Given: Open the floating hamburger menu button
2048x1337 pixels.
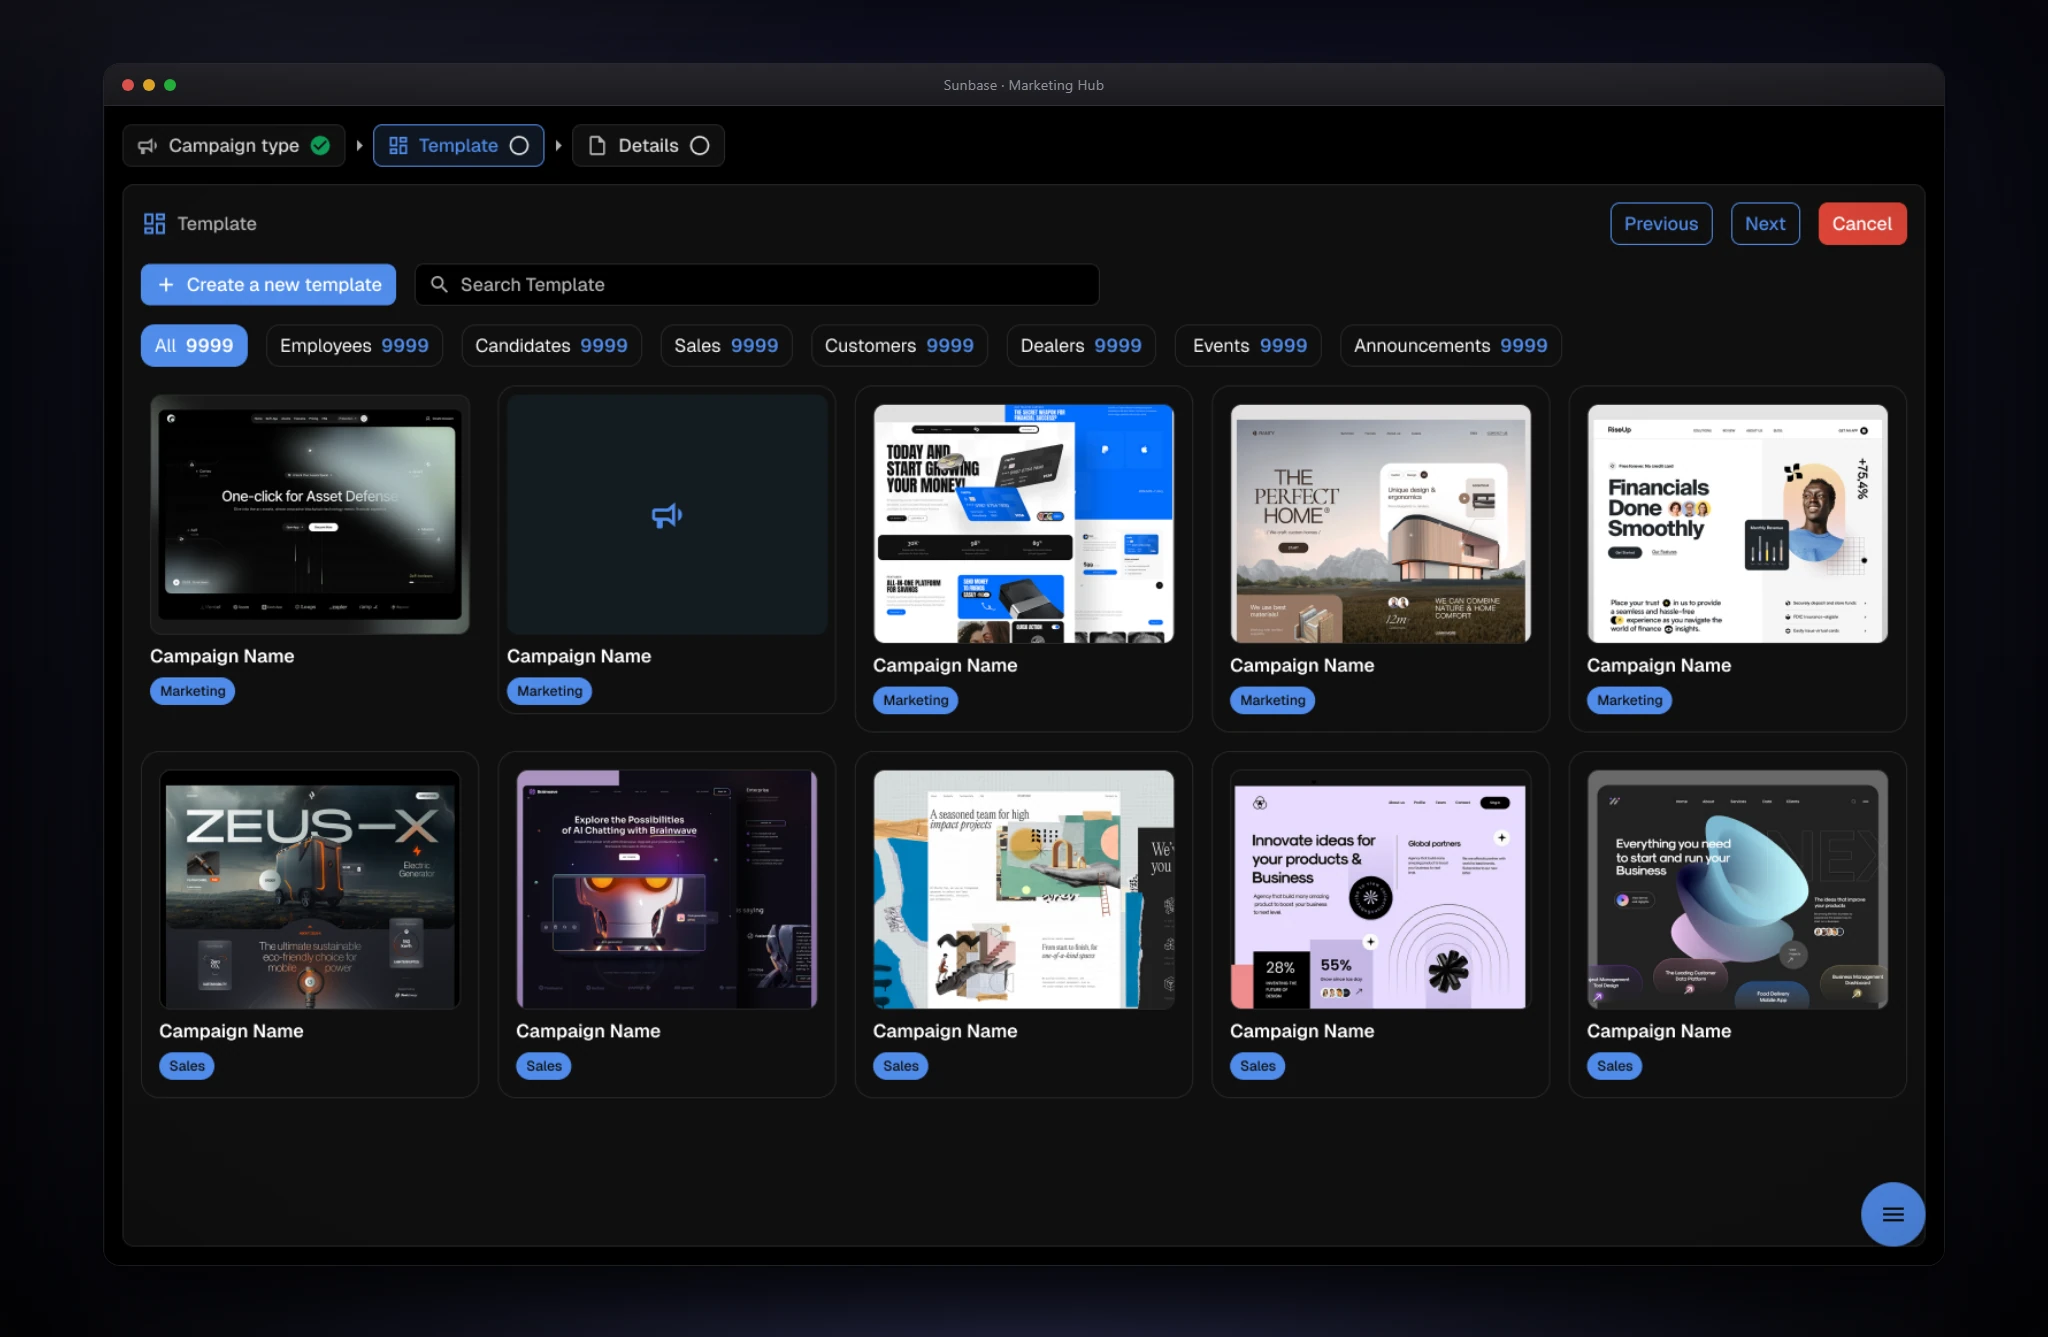Looking at the screenshot, I should coord(1892,1214).
